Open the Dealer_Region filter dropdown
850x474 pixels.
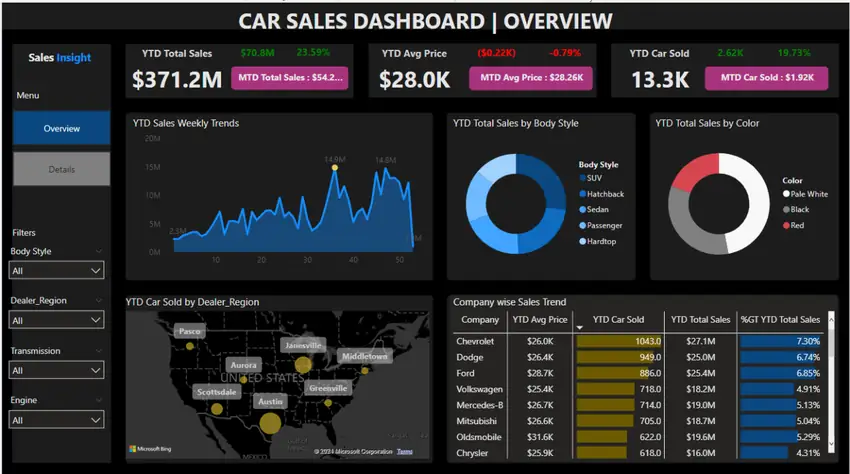56,320
